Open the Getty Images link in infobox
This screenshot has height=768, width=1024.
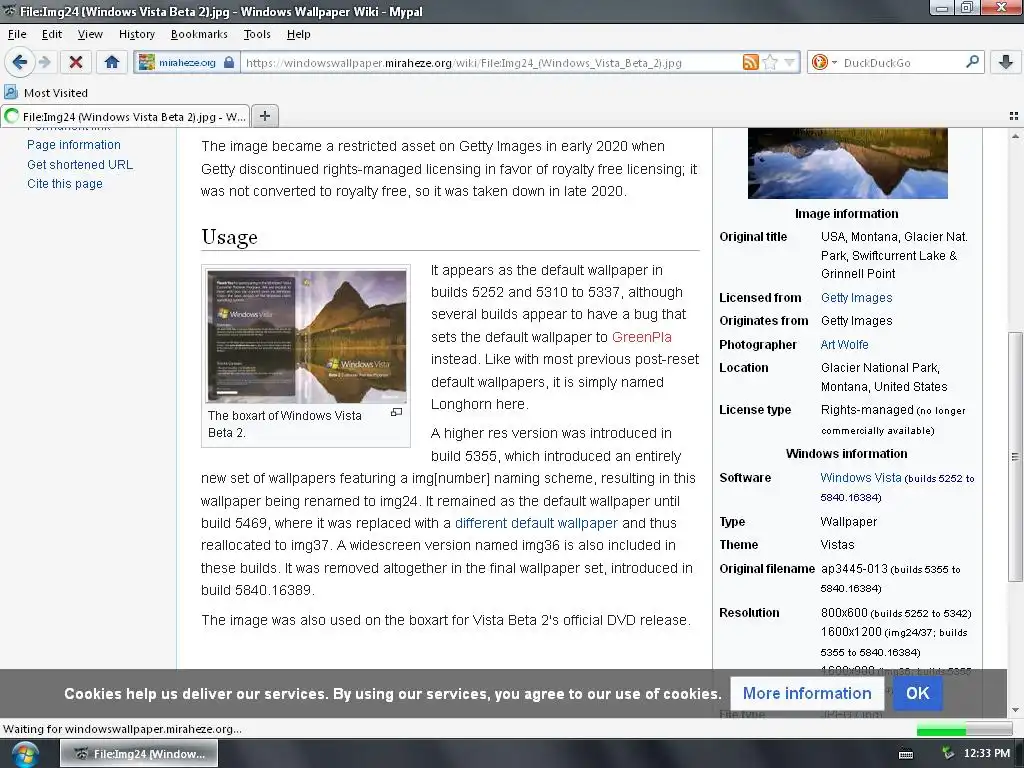tap(856, 298)
